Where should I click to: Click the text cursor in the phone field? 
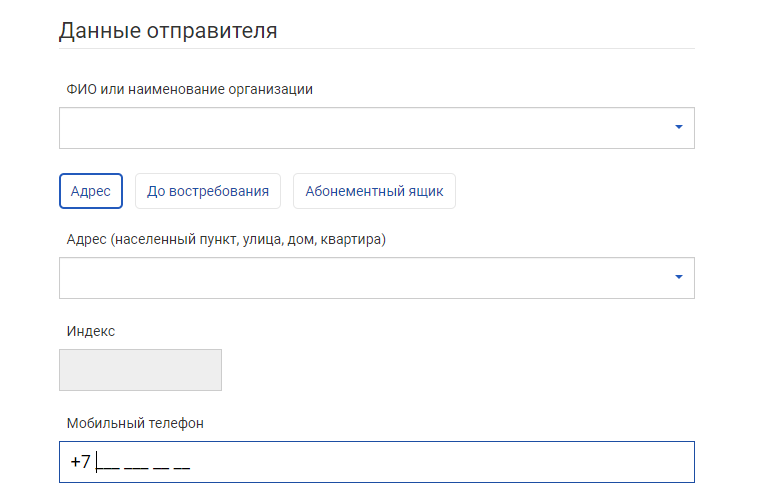[97, 462]
